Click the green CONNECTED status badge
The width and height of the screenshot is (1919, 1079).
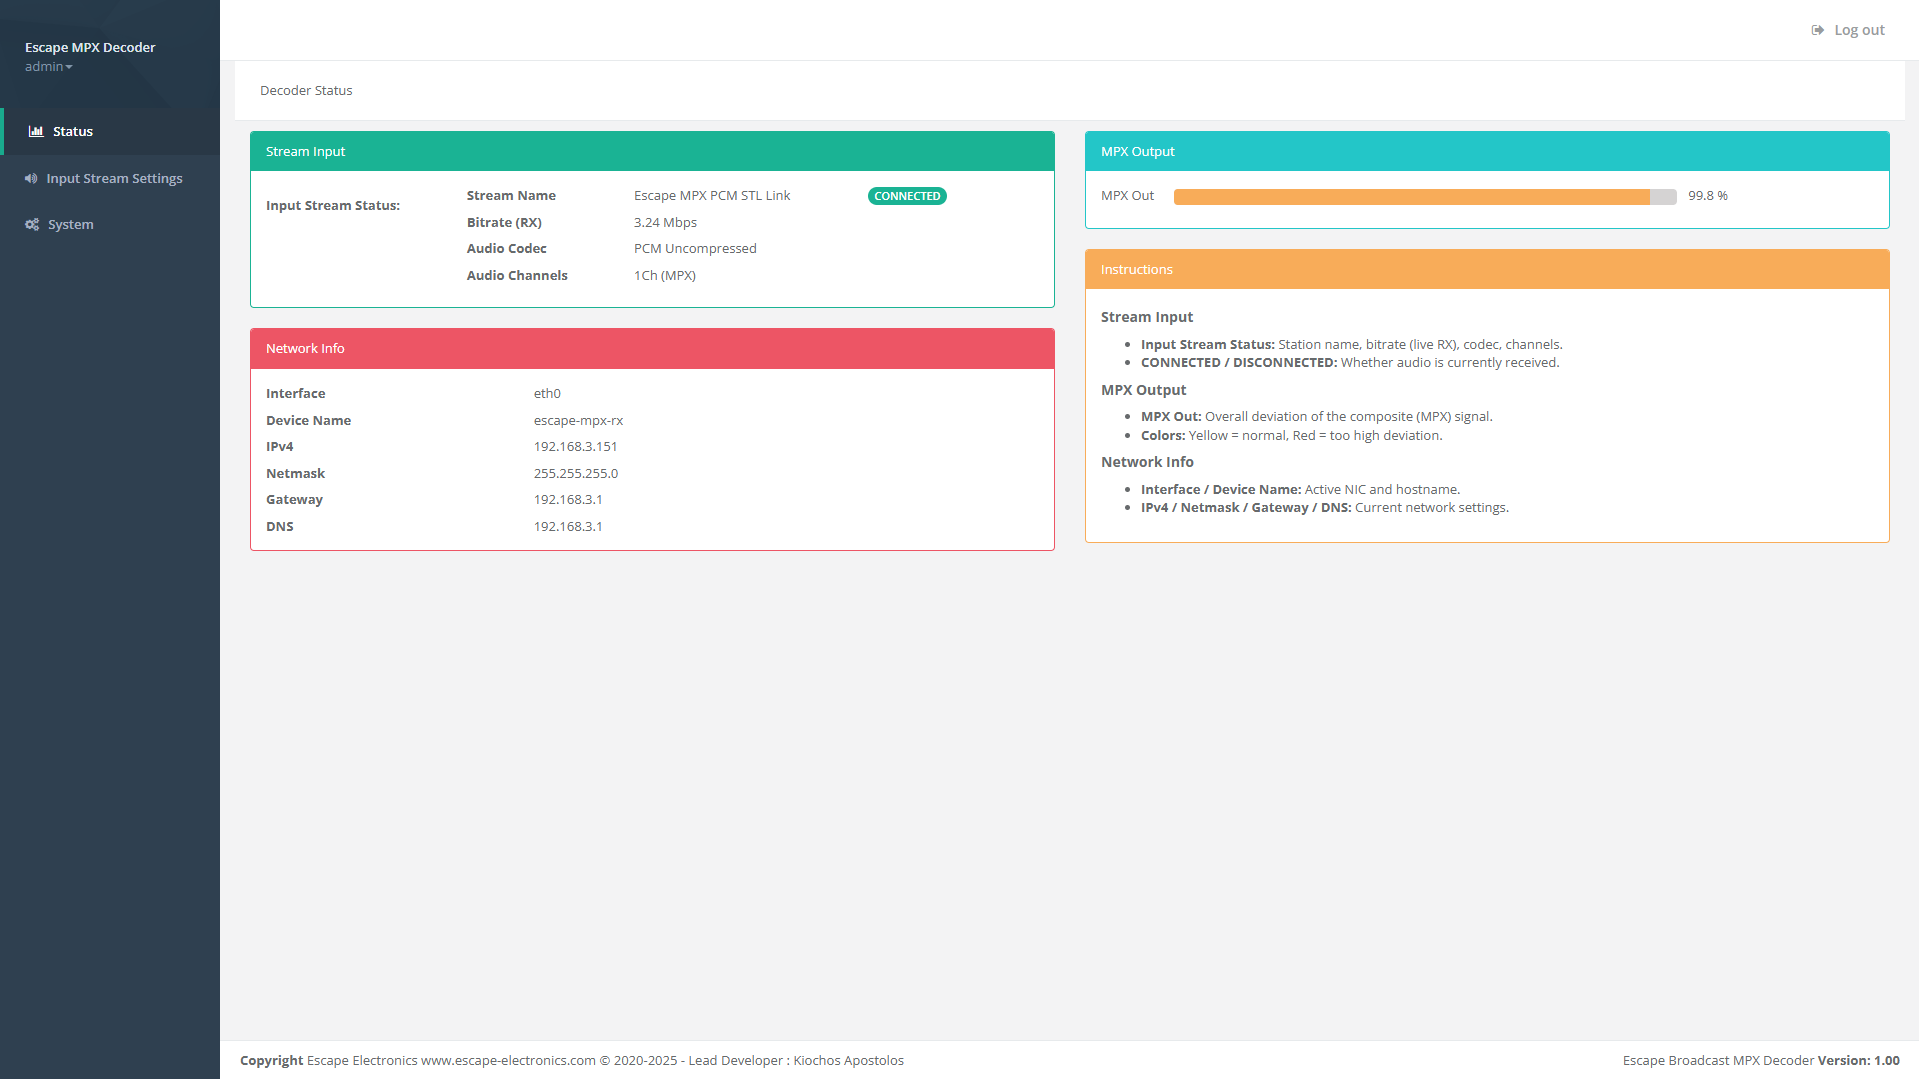click(x=906, y=196)
